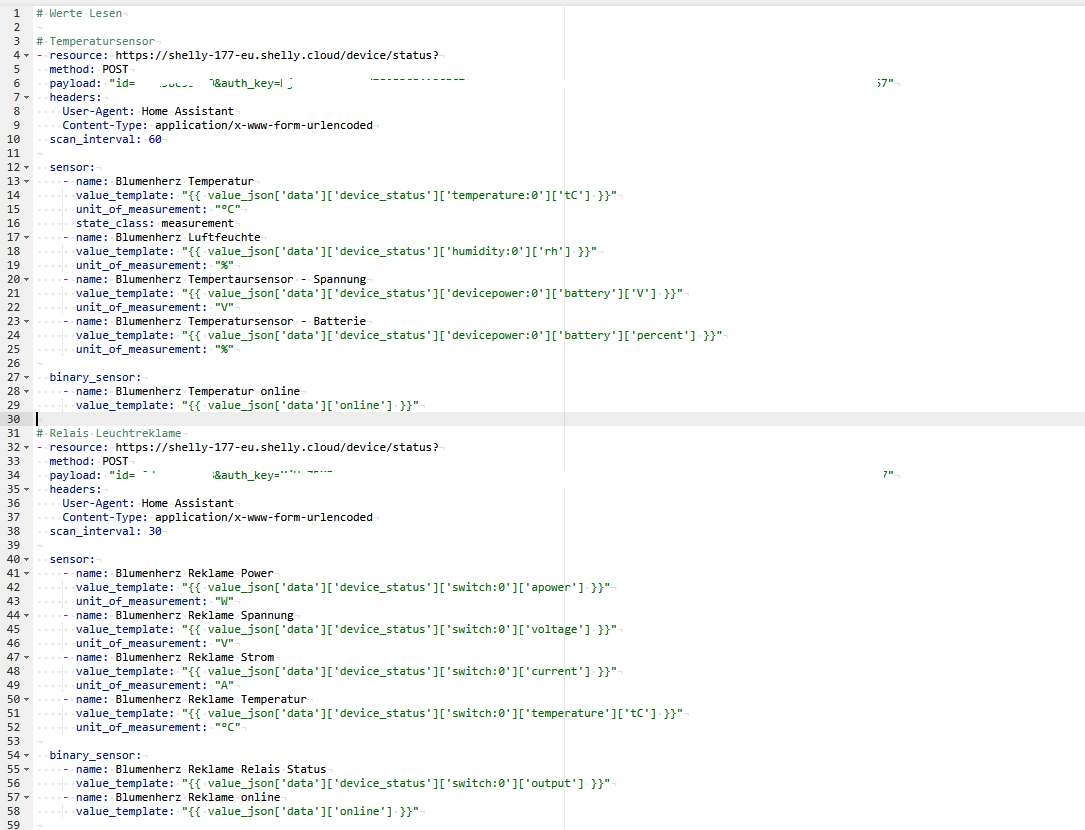Click line number 30 in the gutter
1085x830 pixels.
pyautogui.click(x=14, y=419)
